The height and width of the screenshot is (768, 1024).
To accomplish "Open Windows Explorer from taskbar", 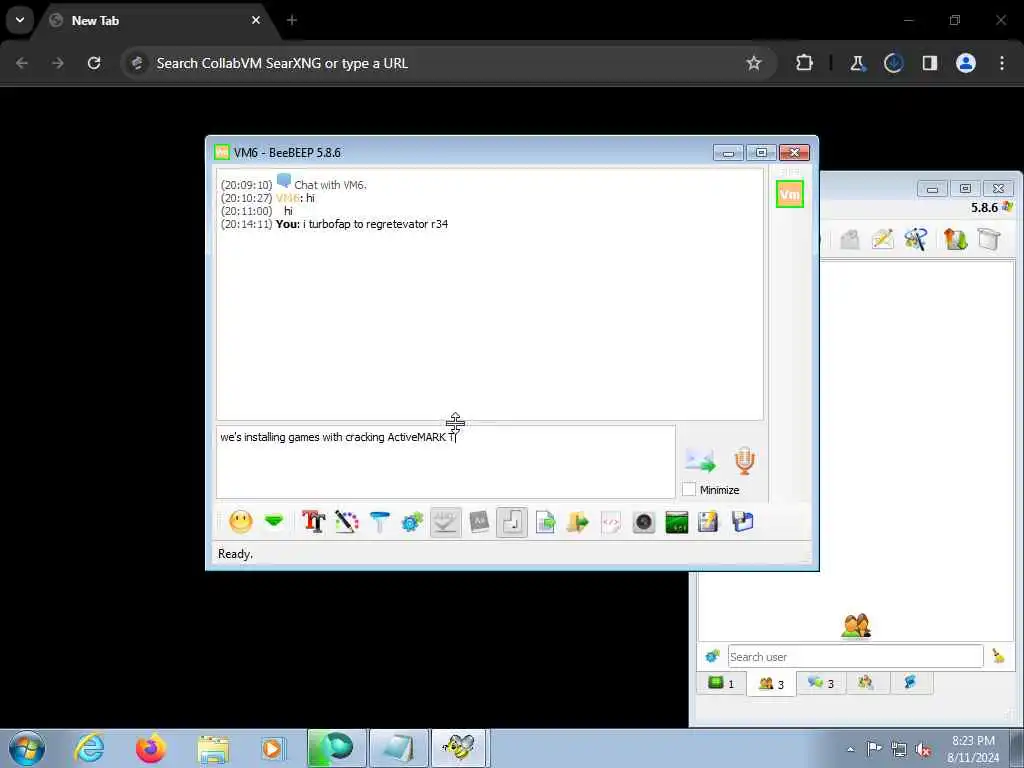I will pyautogui.click(x=213, y=749).
